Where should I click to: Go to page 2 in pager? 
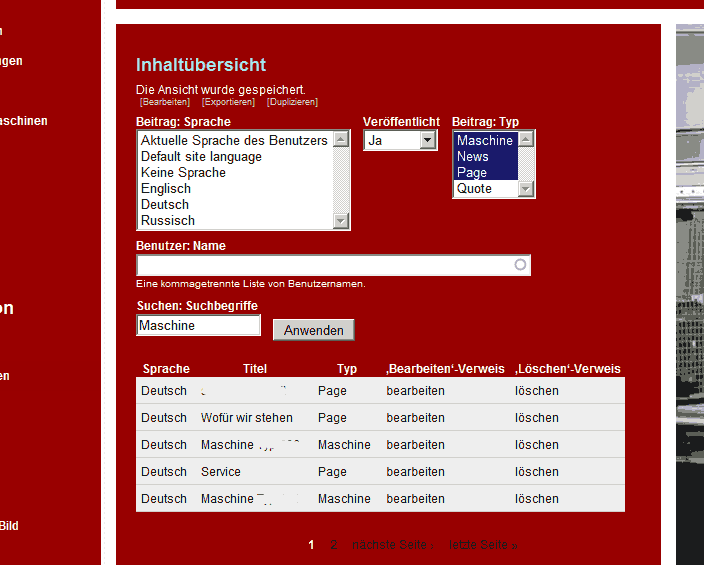[x=334, y=545]
